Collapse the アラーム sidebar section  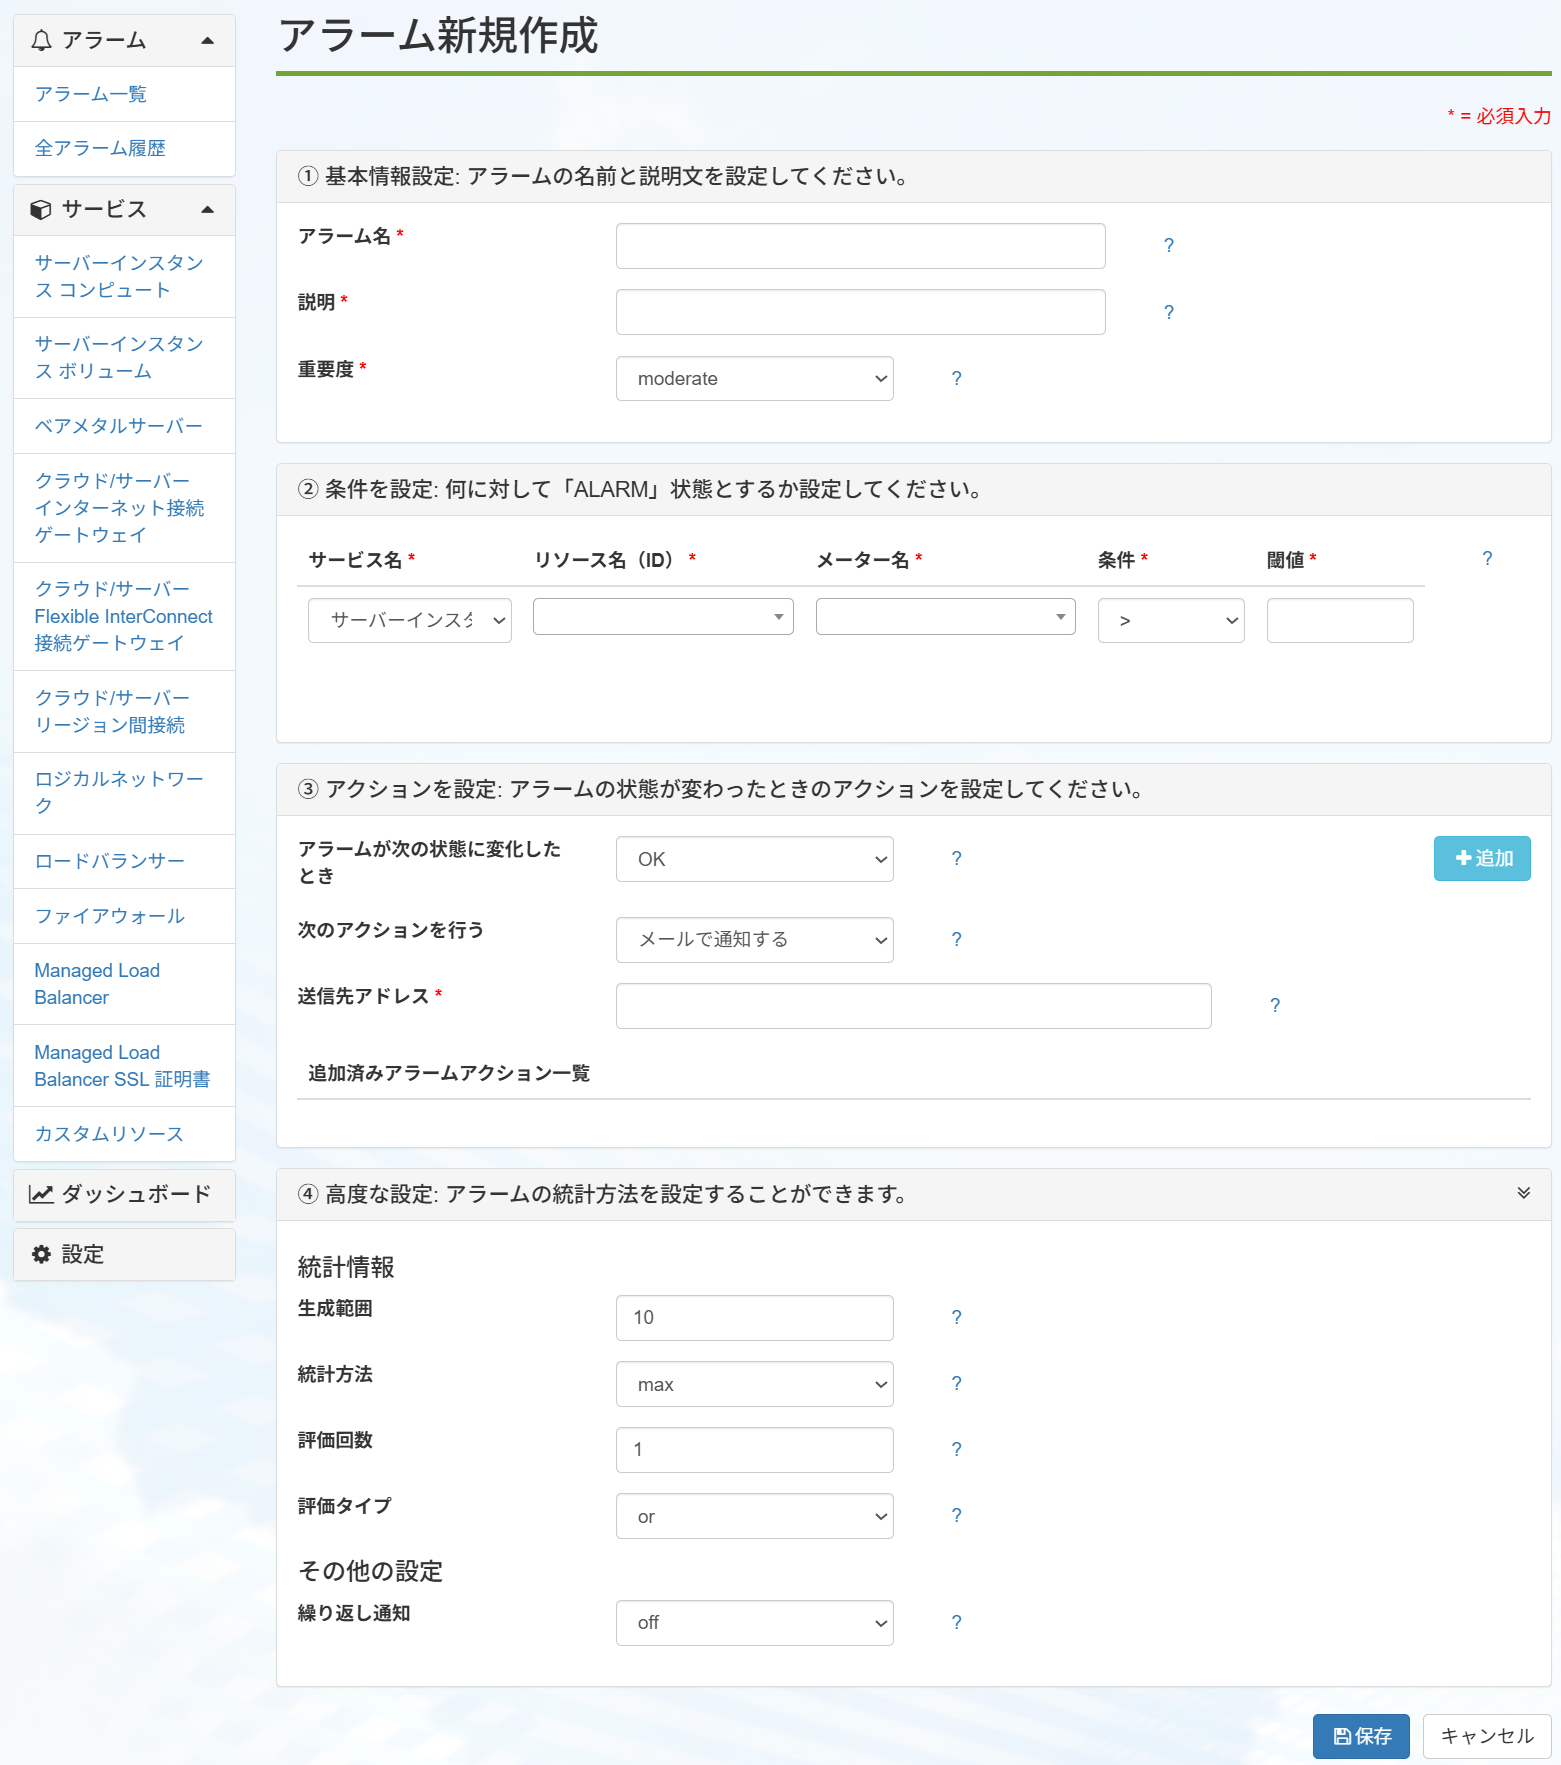click(x=207, y=41)
